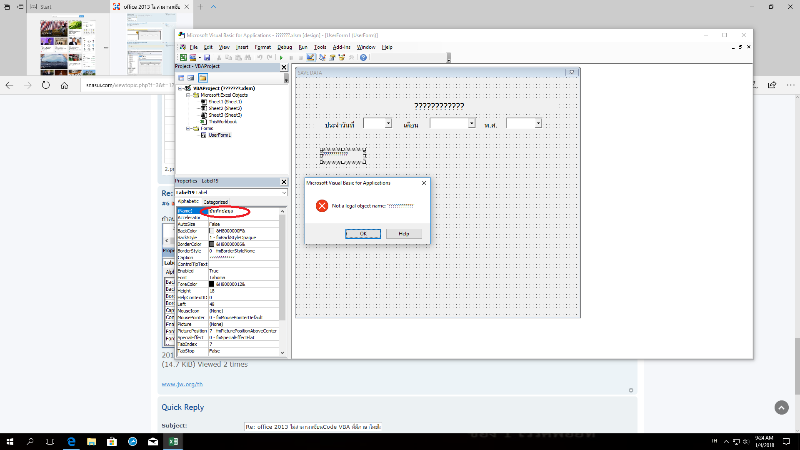
Task: Click the View Code icon in Project panel
Action: (181, 77)
